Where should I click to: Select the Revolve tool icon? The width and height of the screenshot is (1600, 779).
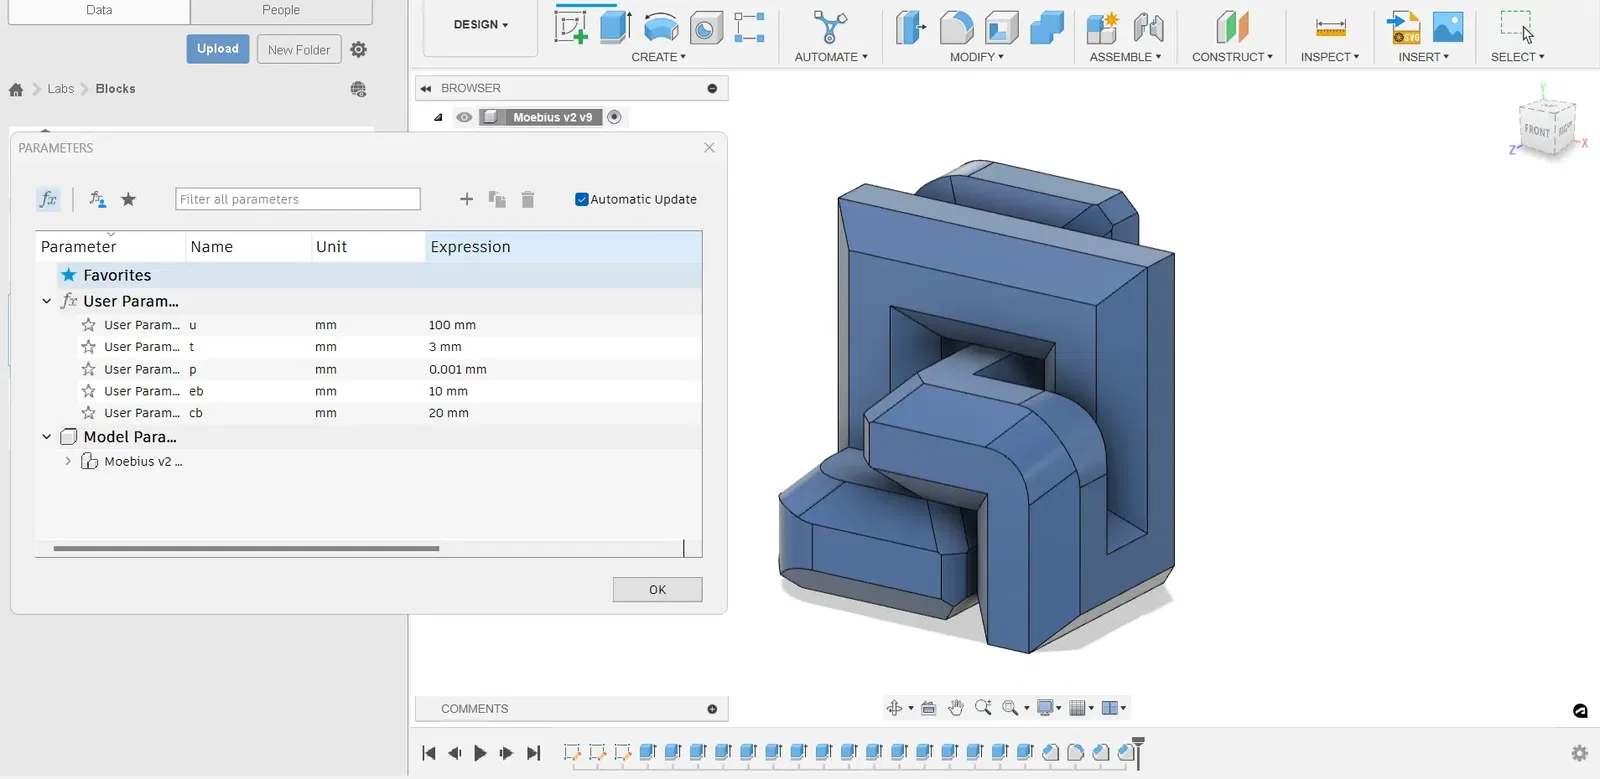[661, 27]
